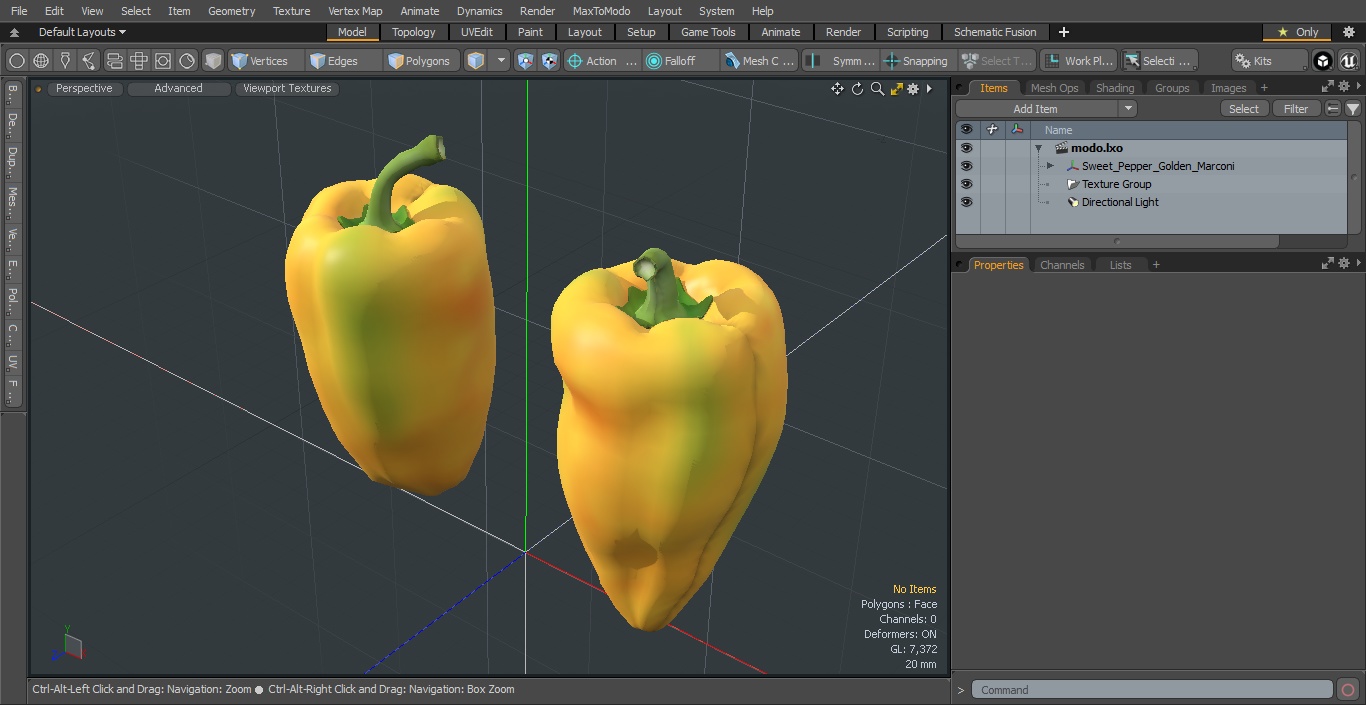
Task: Open the Vertex Map menu
Action: [x=355, y=11]
